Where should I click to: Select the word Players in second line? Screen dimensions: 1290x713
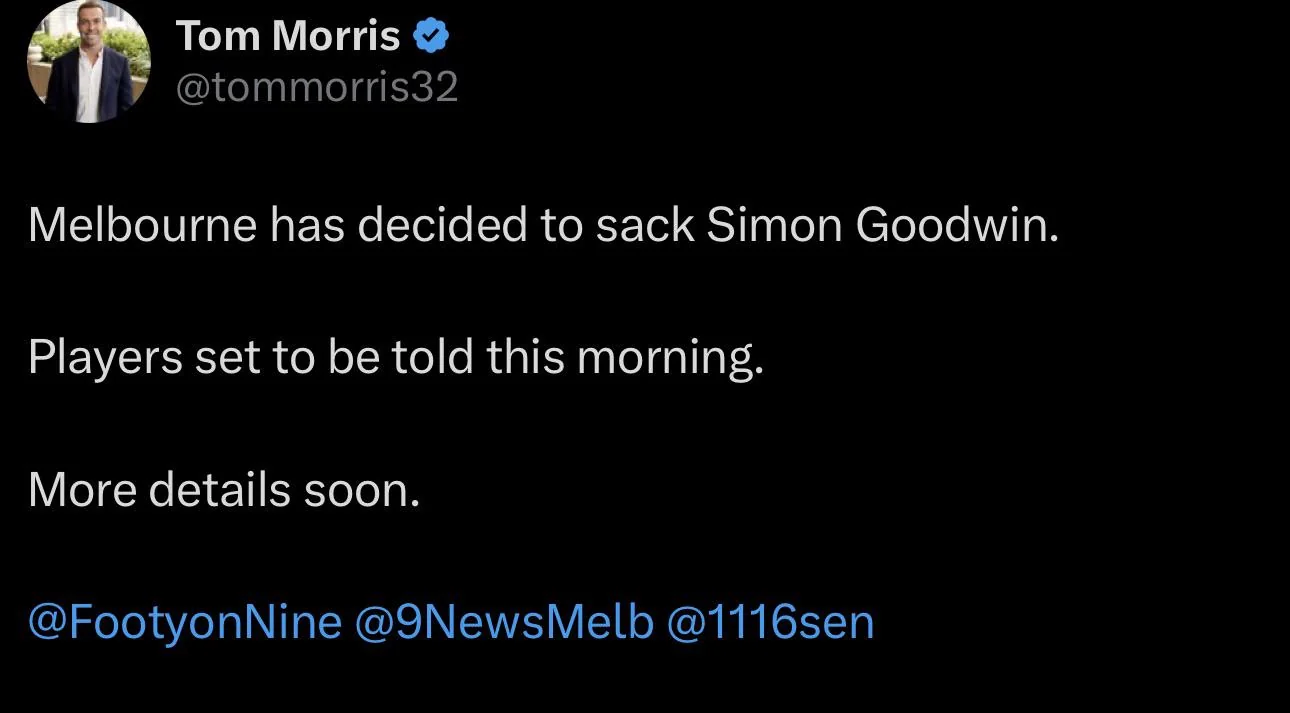pos(105,357)
